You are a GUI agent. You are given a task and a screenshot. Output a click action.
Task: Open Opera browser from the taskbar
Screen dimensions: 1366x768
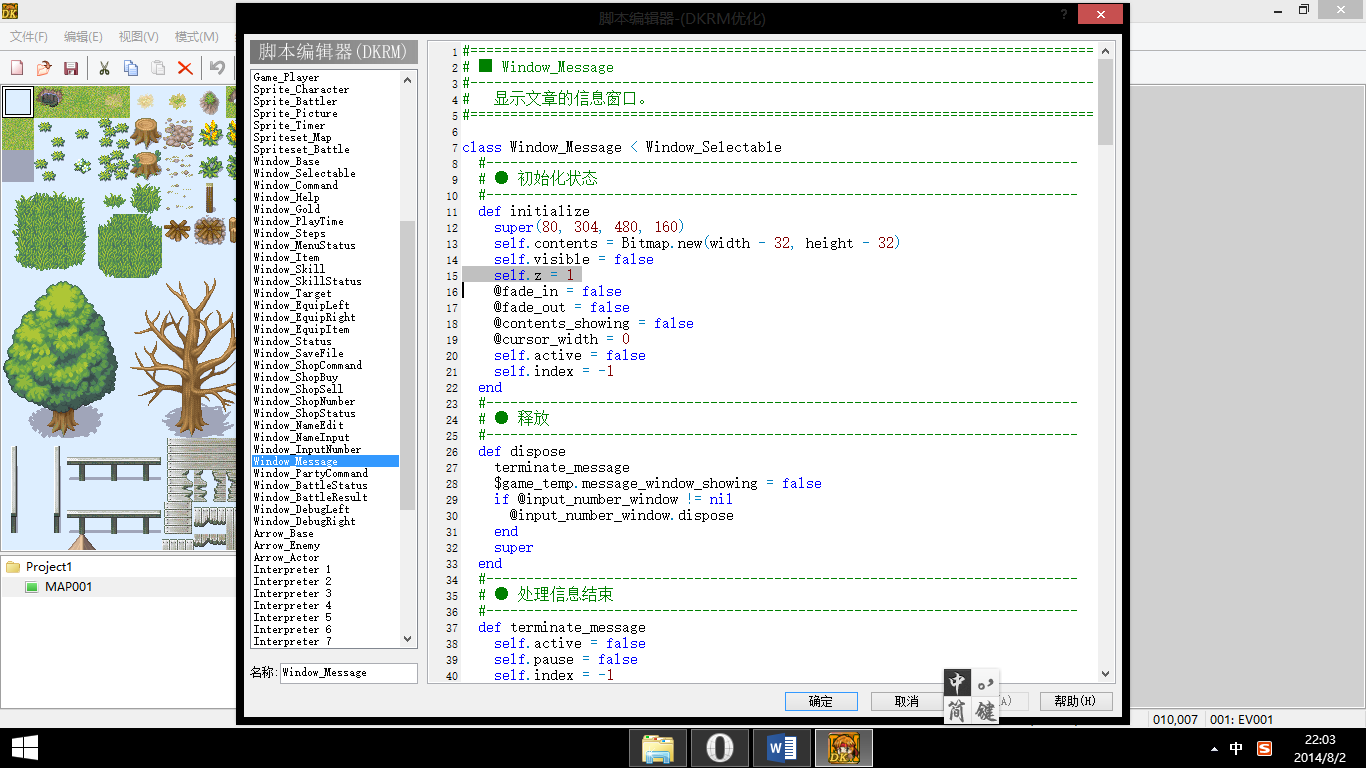click(720, 748)
